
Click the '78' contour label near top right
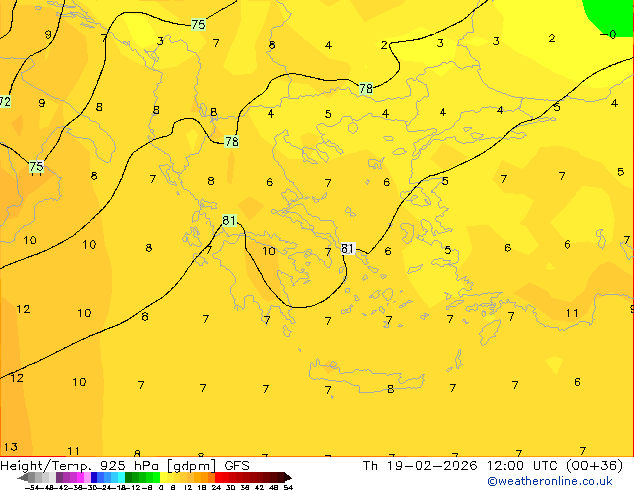[366, 89]
